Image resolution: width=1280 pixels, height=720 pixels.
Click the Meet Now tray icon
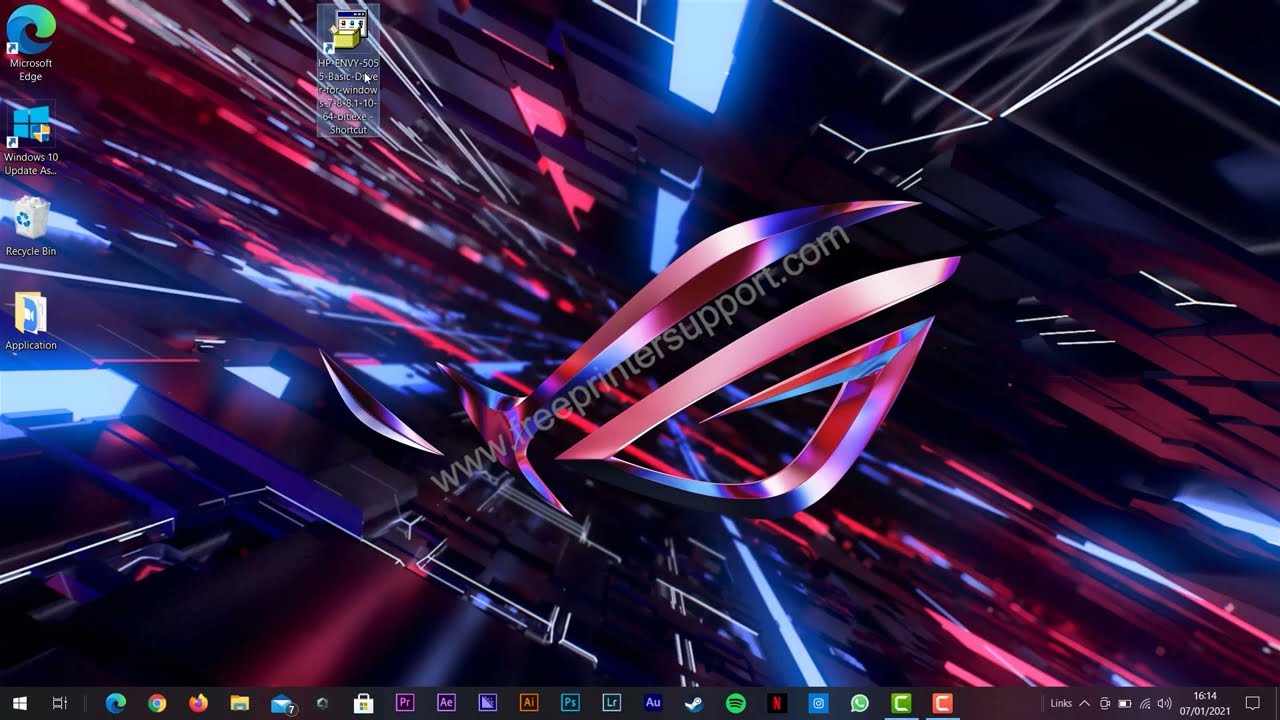point(1105,704)
